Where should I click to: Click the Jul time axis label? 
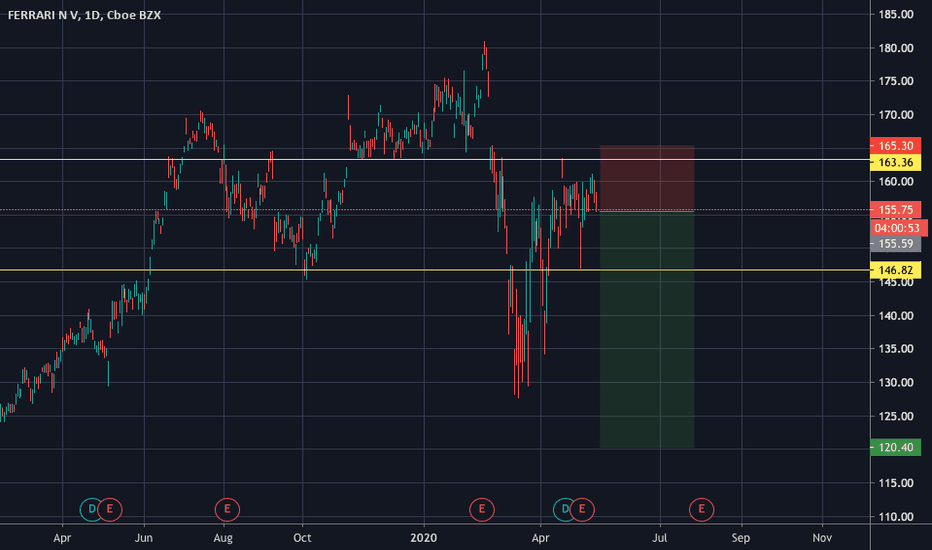tap(660, 538)
